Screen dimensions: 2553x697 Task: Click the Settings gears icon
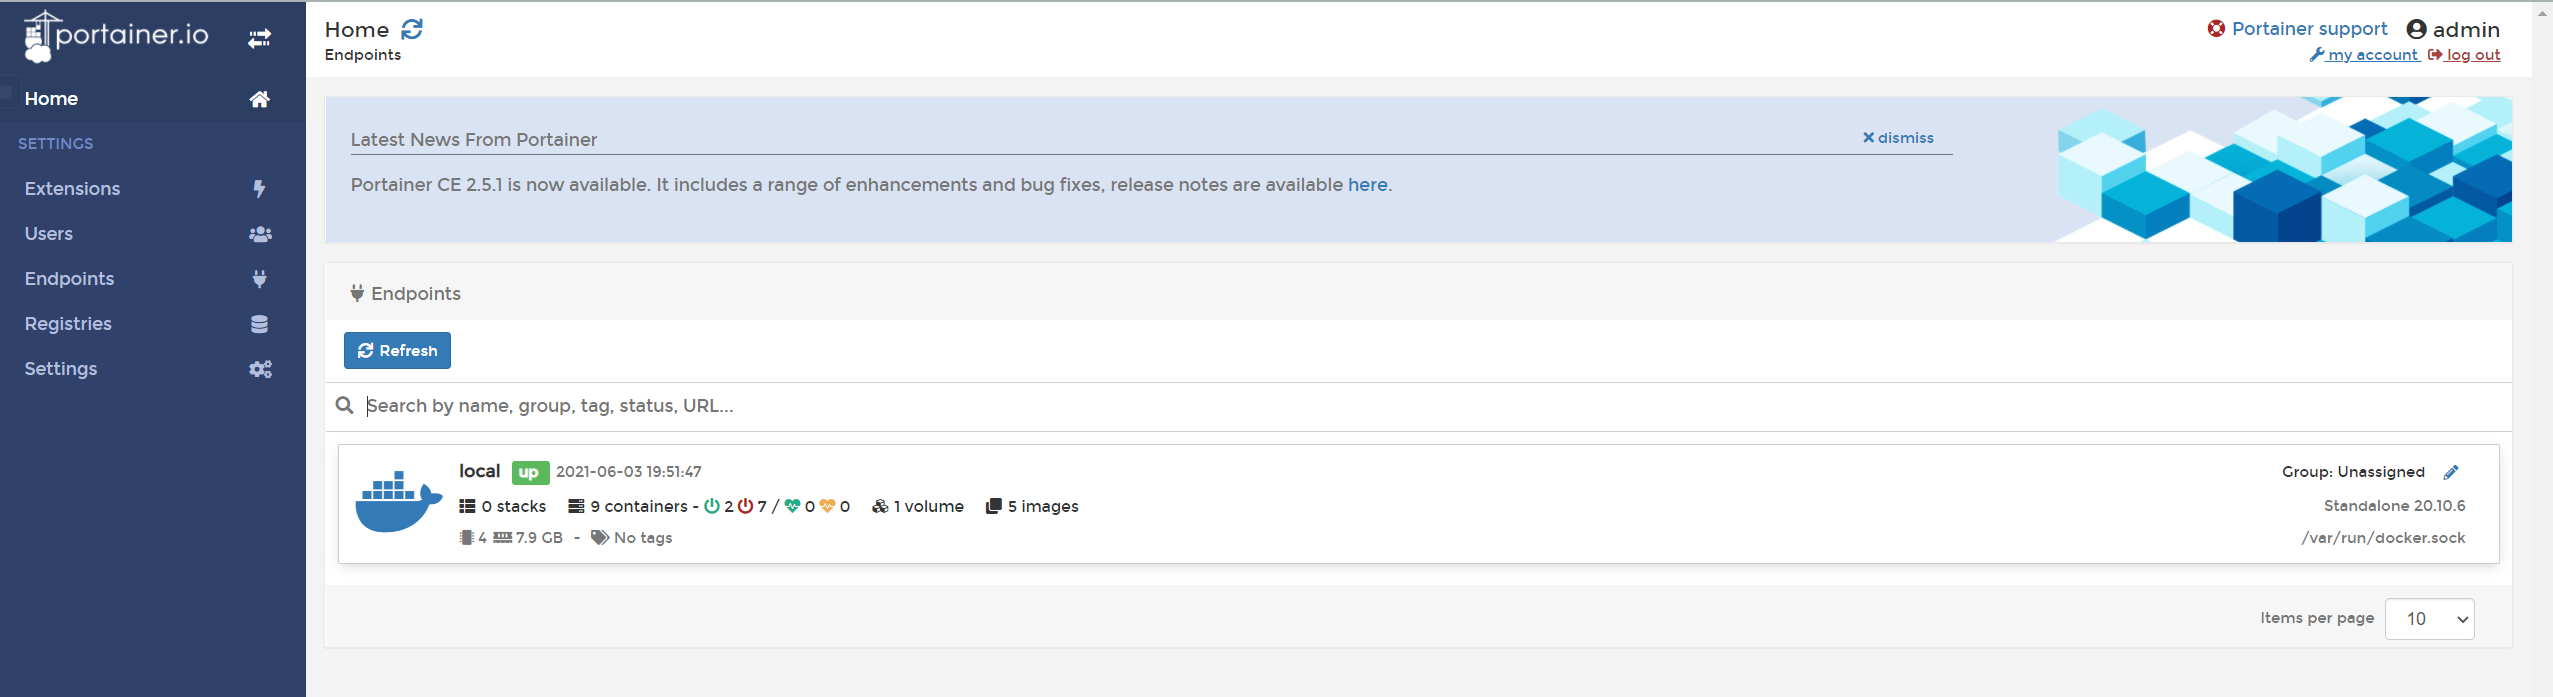260,369
